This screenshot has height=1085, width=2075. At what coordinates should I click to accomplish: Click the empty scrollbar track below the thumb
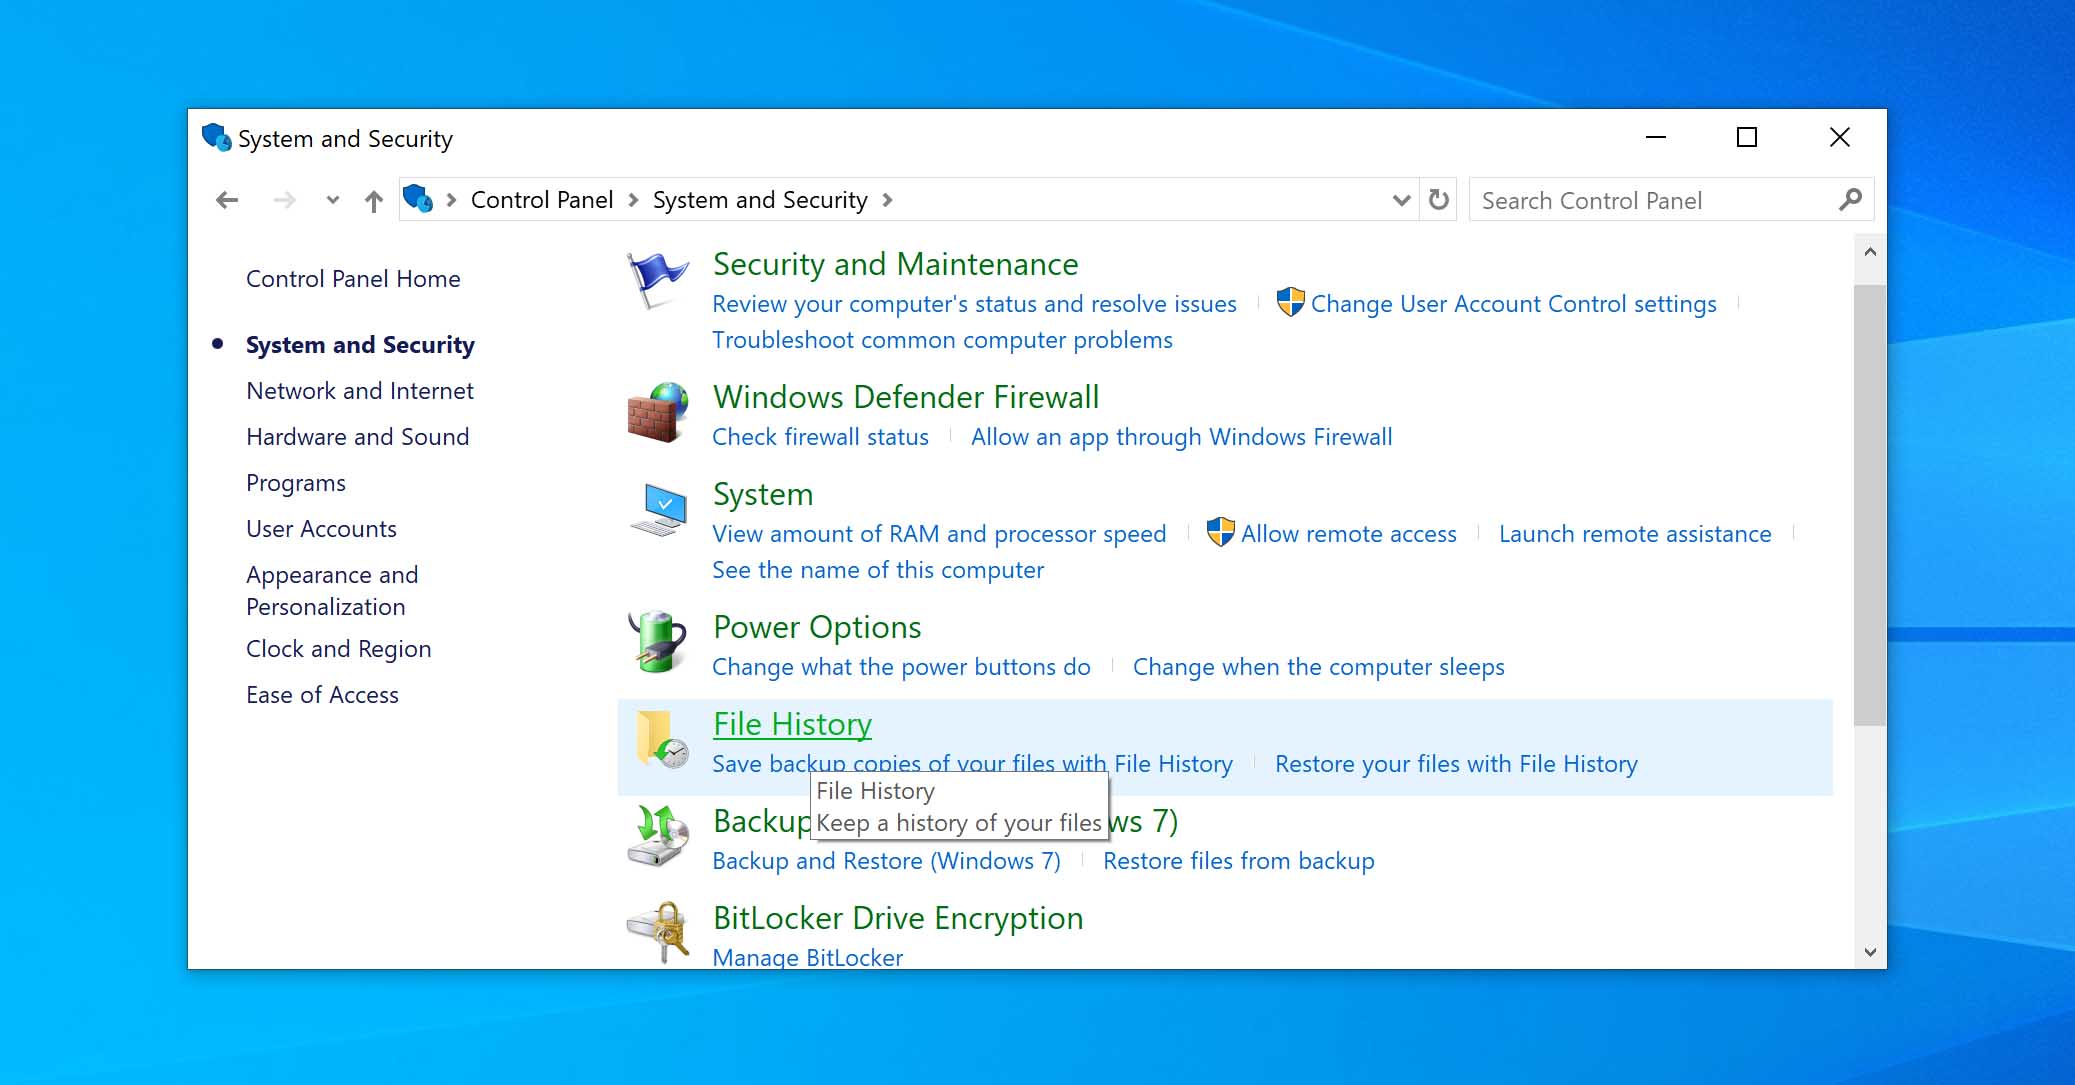coord(1870,831)
